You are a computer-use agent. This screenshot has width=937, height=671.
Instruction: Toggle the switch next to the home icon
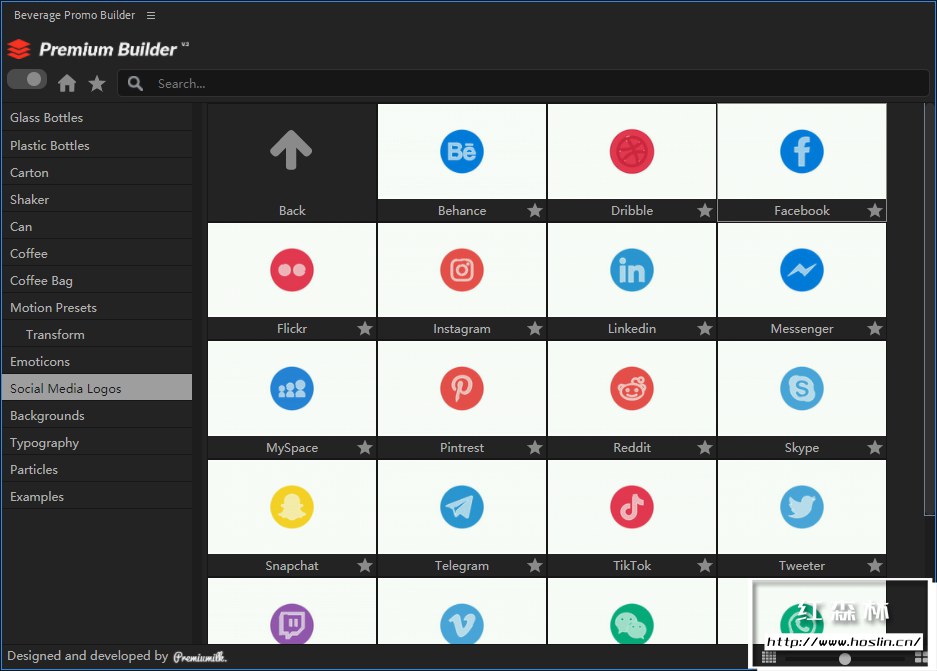[x=27, y=79]
